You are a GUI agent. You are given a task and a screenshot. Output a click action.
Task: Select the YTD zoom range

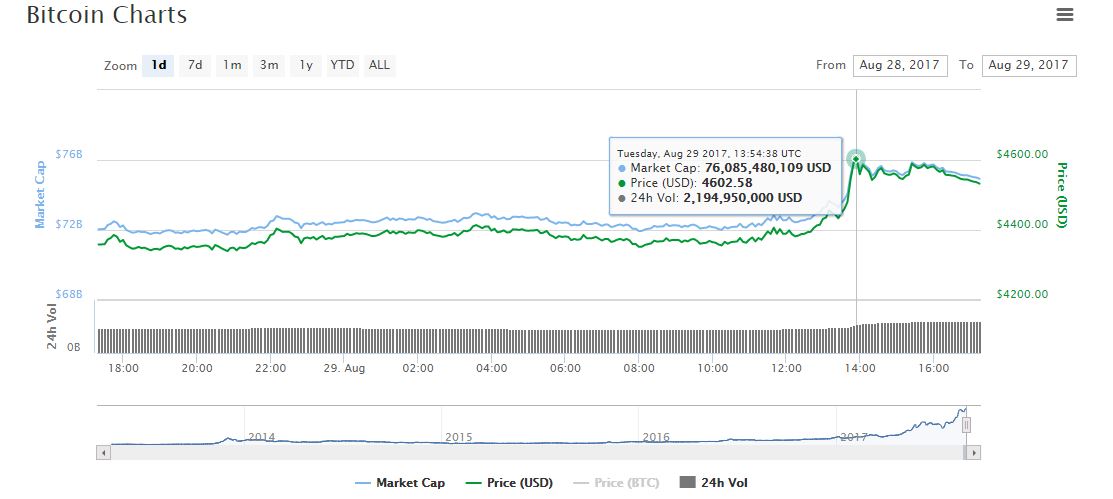343,65
